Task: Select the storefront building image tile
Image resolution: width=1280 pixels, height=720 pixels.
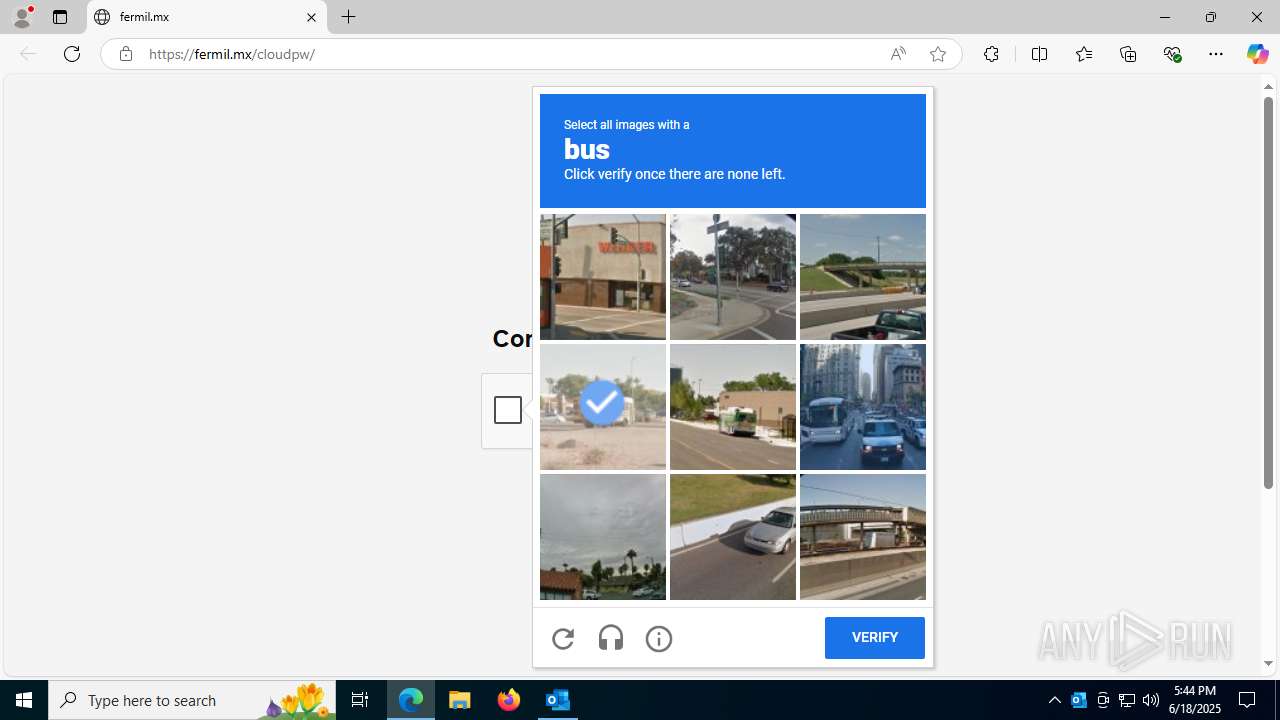Action: pos(603,277)
